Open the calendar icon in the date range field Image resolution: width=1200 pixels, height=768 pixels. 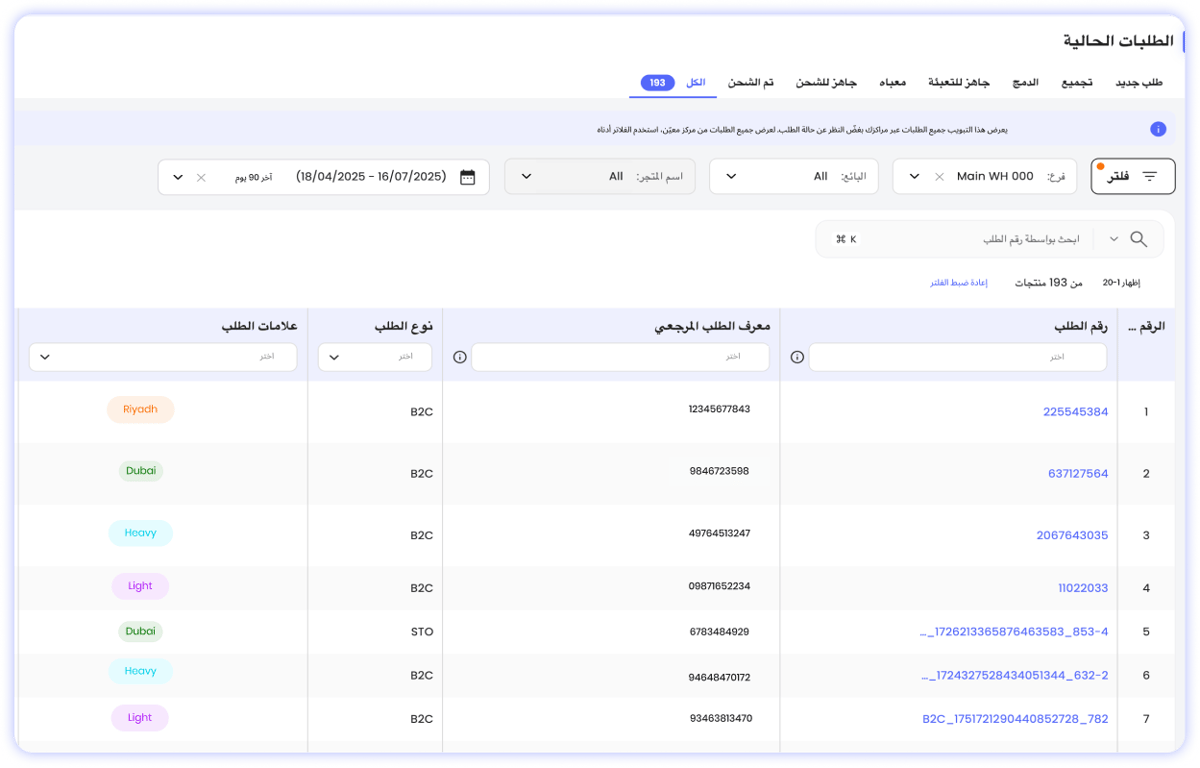[x=467, y=176]
